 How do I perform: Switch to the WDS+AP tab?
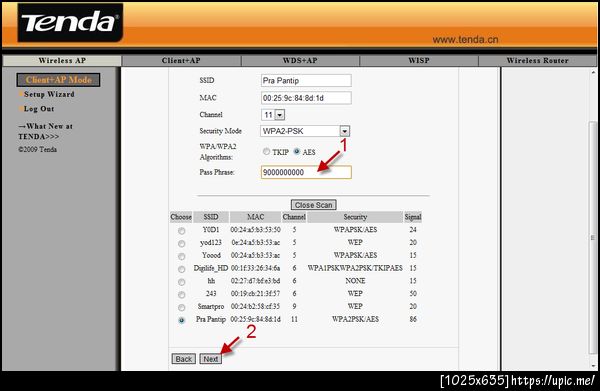tap(300, 60)
